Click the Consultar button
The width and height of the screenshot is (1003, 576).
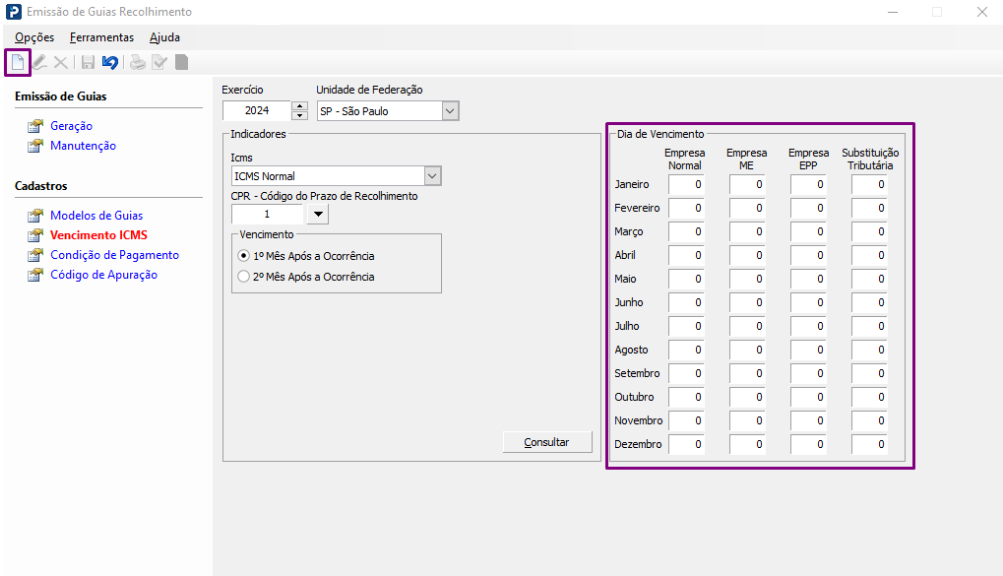(548, 442)
